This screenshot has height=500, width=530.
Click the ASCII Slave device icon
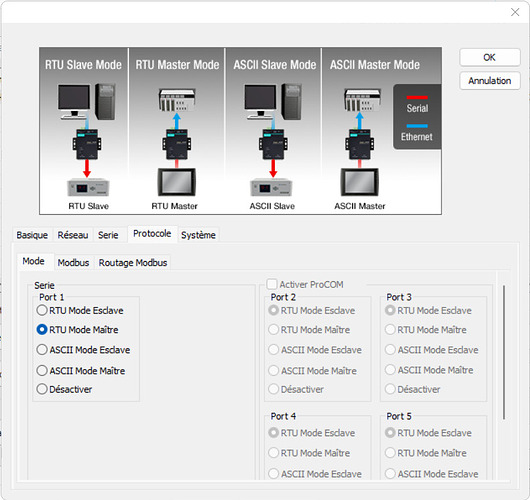(271, 187)
